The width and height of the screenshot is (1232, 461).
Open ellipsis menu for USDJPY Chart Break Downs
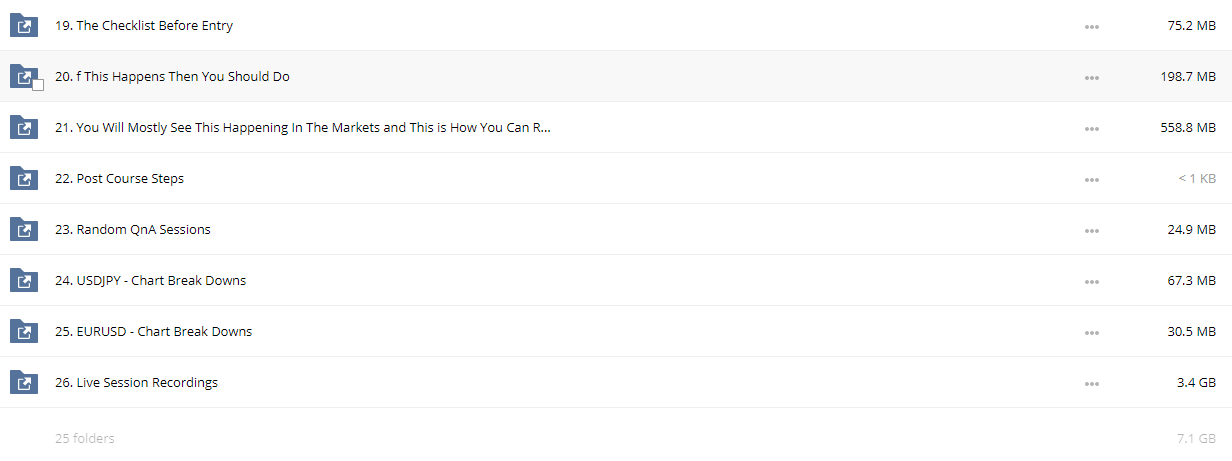point(1091,281)
